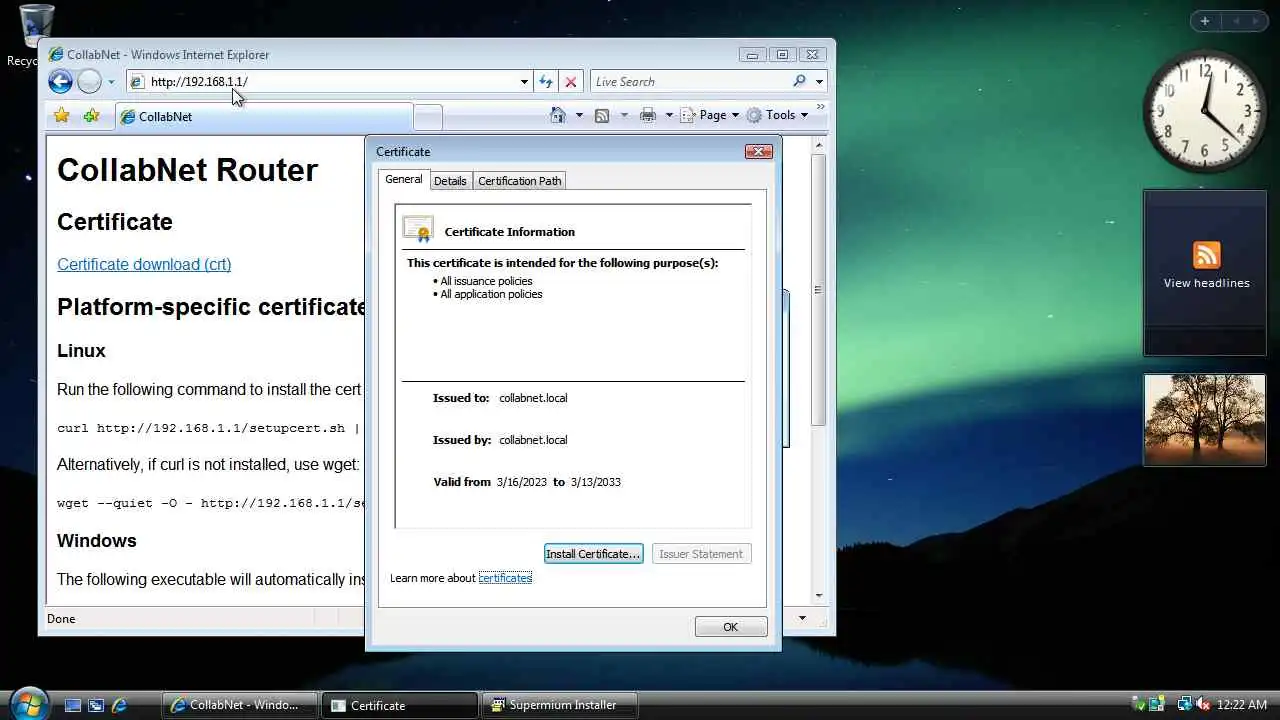Click the sidebar next gadgets page arrow
Screen dimensions: 1280x720
pos(1256,21)
